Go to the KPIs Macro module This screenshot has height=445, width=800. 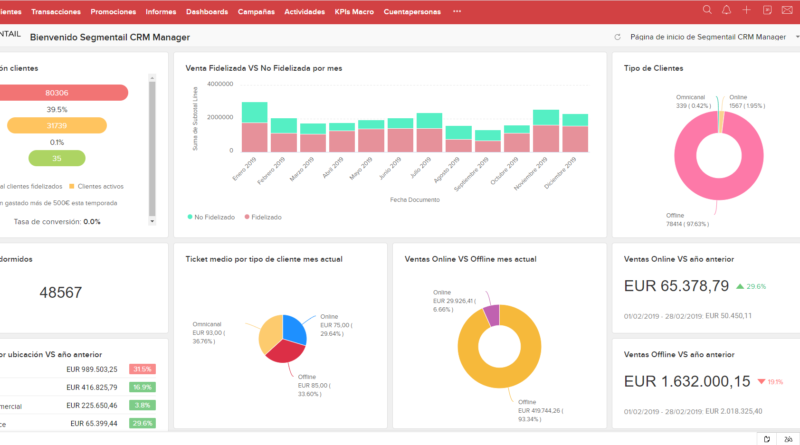click(x=356, y=10)
